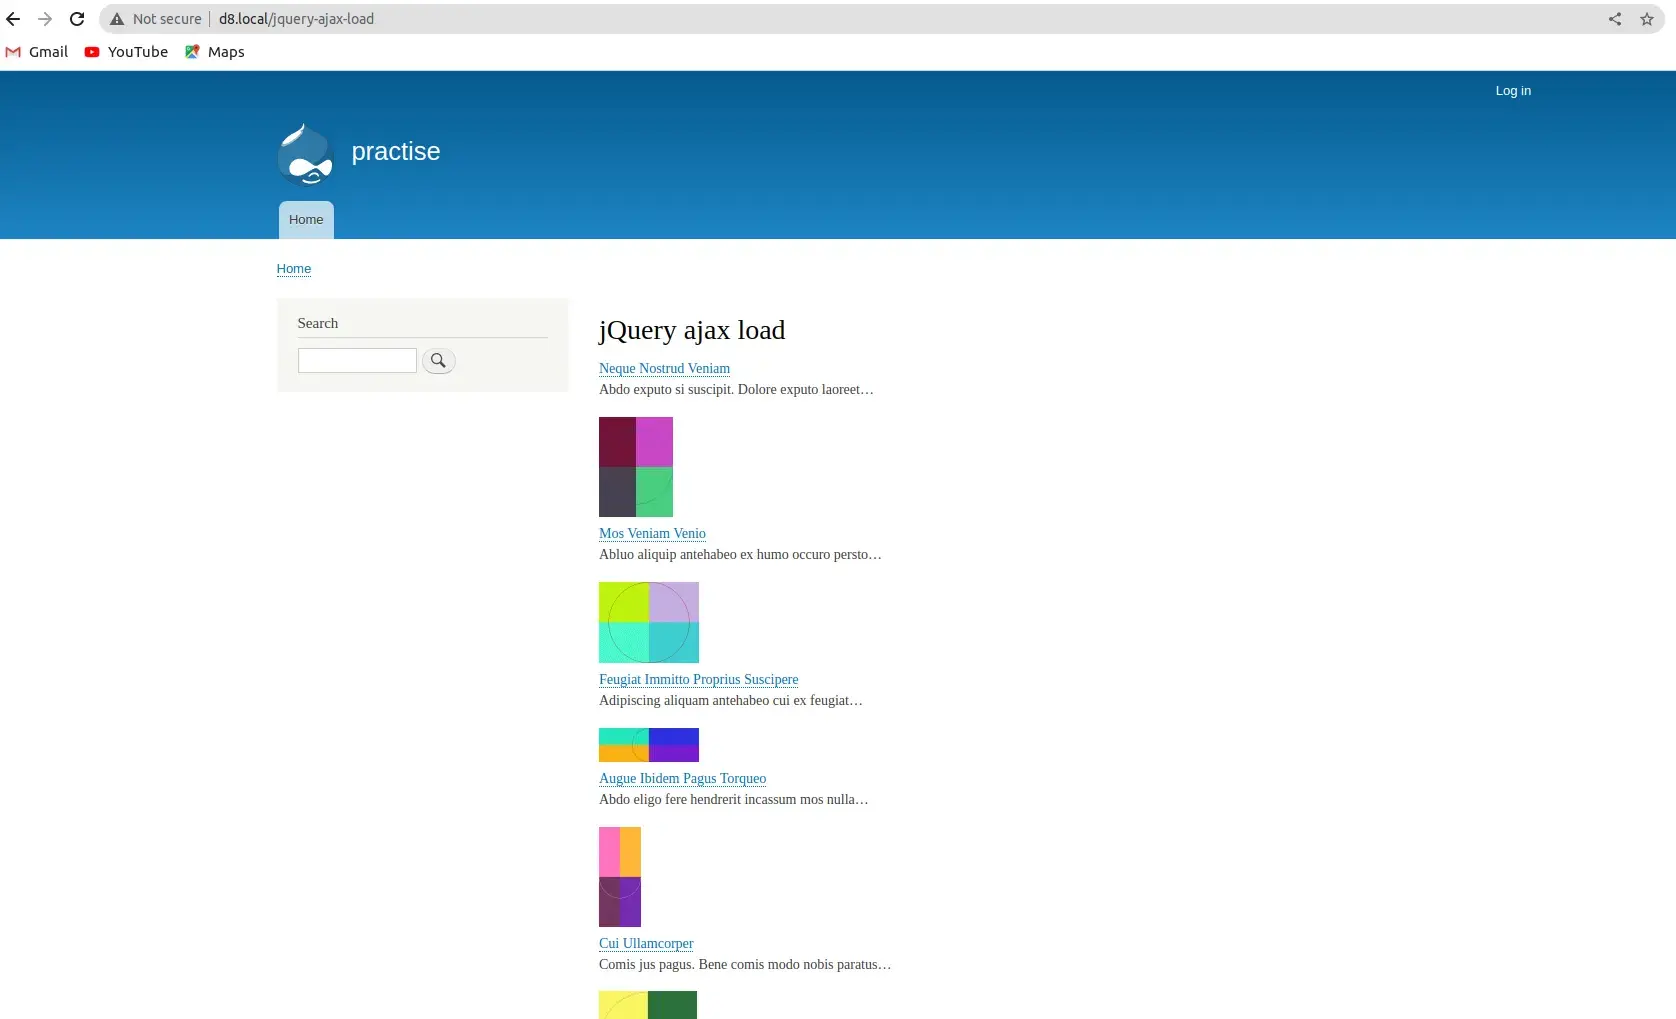Click the search magnifier button
Viewport: 1676px width, 1019px height.
[438, 361]
